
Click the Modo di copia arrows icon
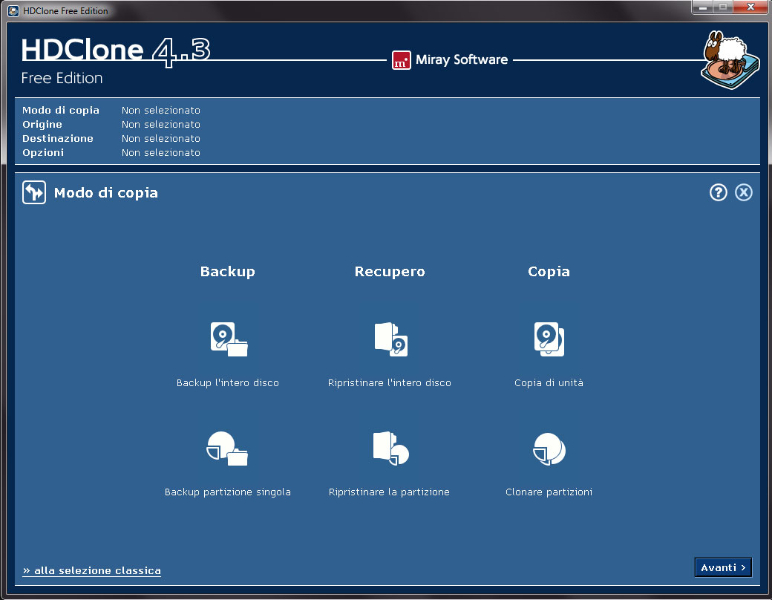pos(34,193)
